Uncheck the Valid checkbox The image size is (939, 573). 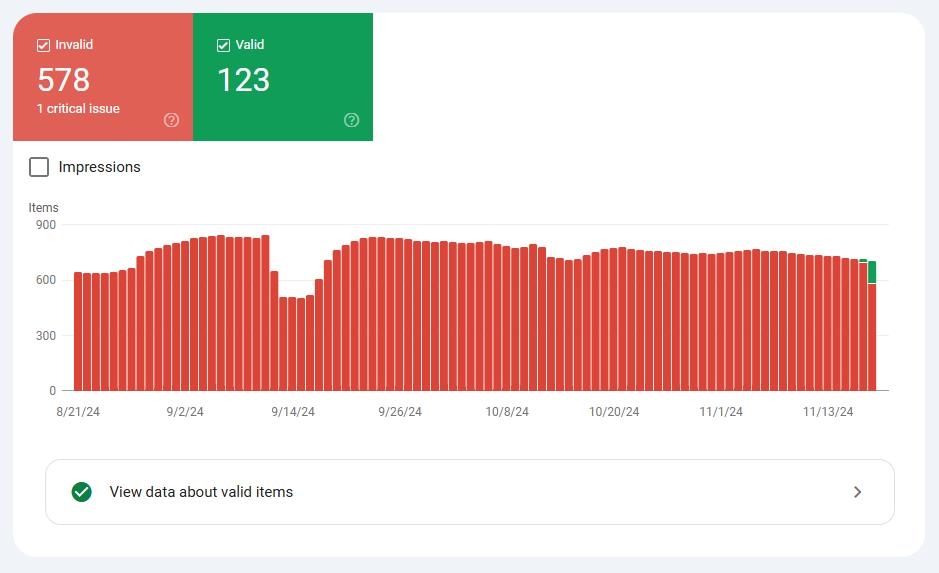point(223,45)
